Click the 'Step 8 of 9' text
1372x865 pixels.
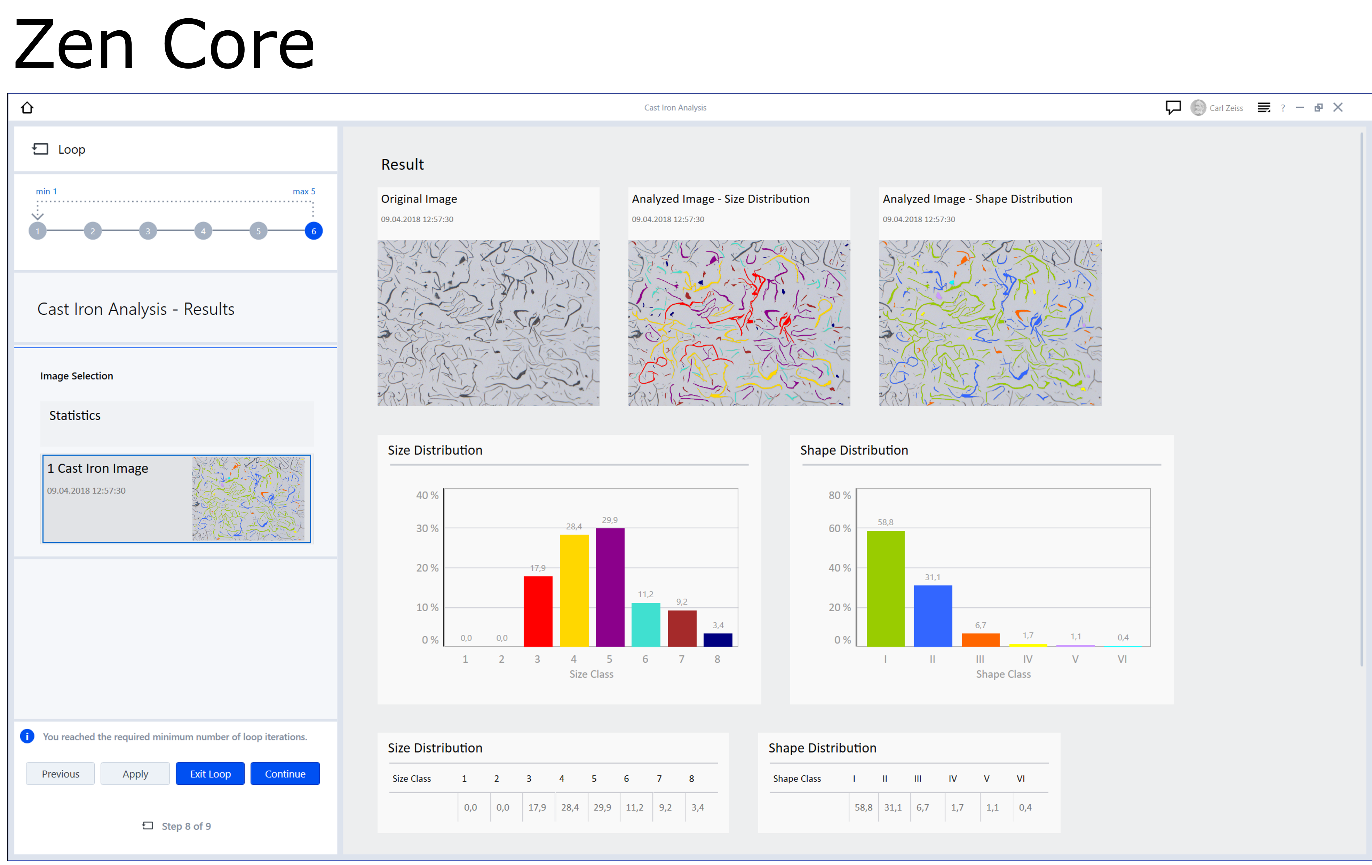pos(186,826)
